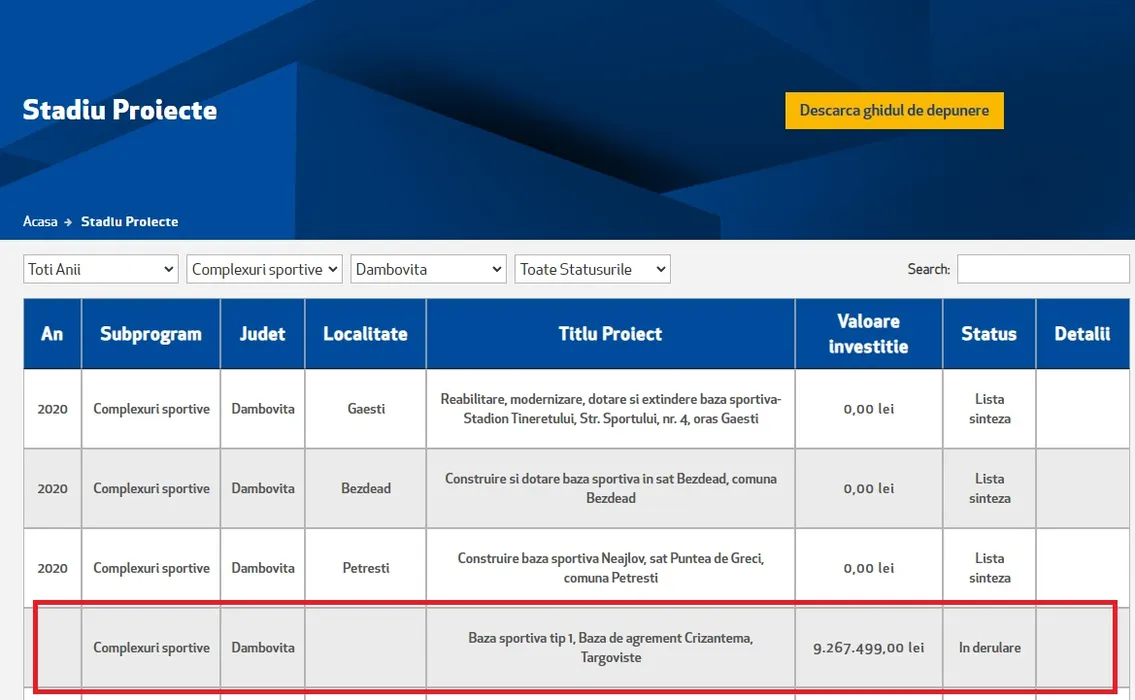Click the Detalii column header

pyautogui.click(x=1082, y=334)
